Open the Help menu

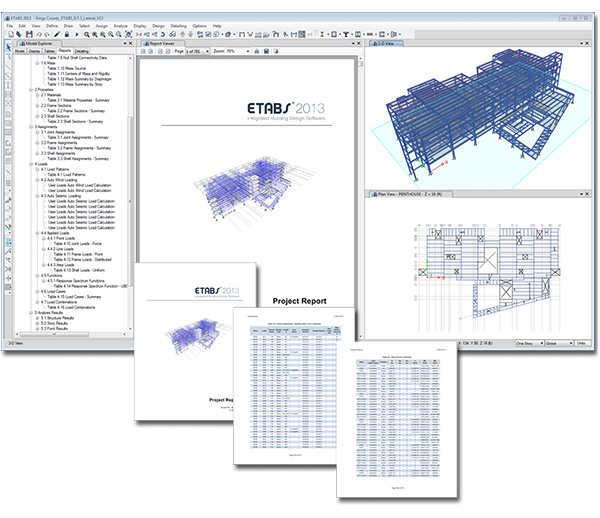[x=217, y=26]
